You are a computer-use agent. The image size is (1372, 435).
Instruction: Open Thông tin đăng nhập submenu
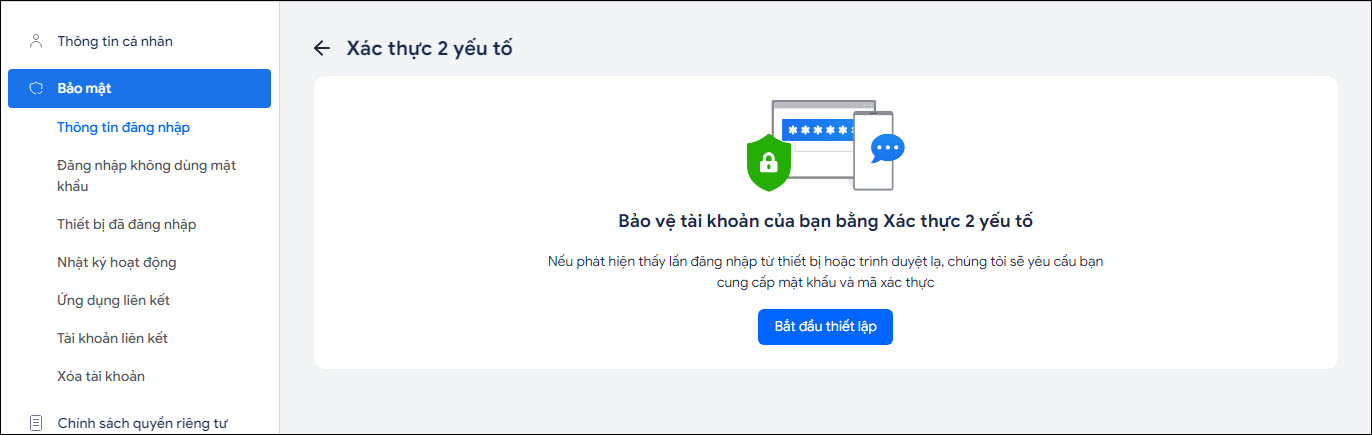tap(124, 127)
